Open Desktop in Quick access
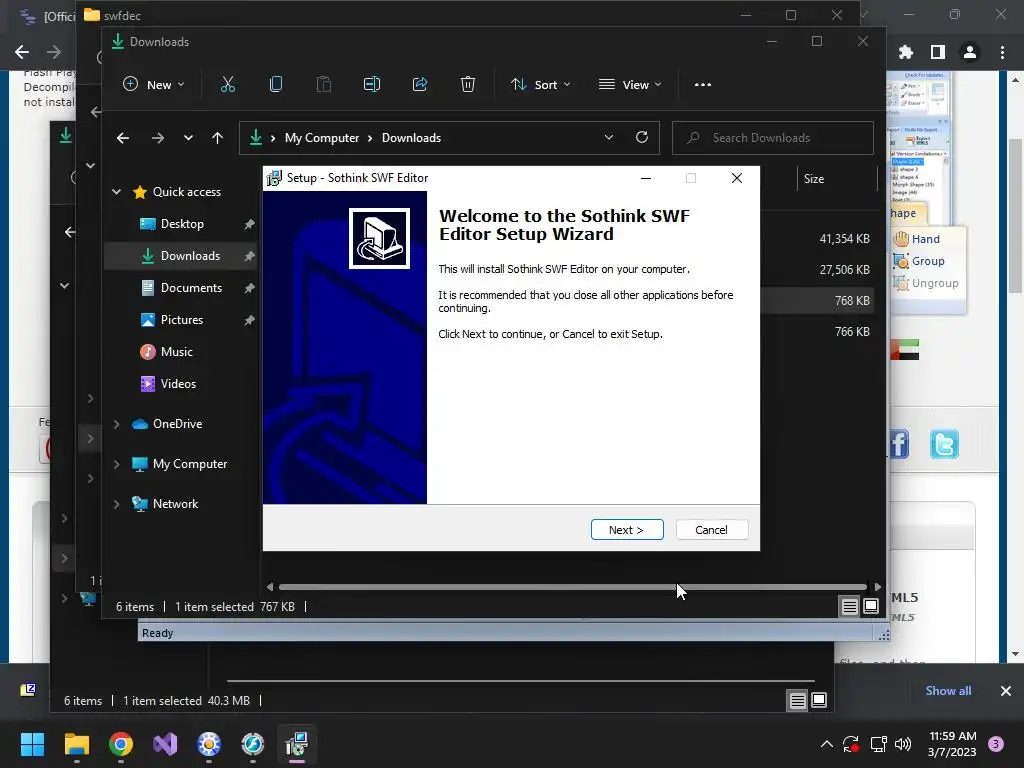 click(x=182, y=224)
